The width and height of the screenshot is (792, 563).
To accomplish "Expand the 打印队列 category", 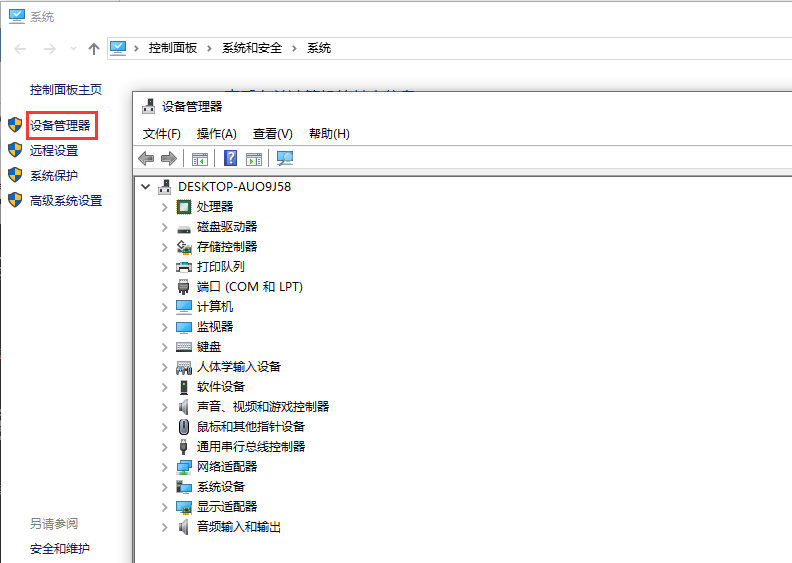I will (164, 267).
